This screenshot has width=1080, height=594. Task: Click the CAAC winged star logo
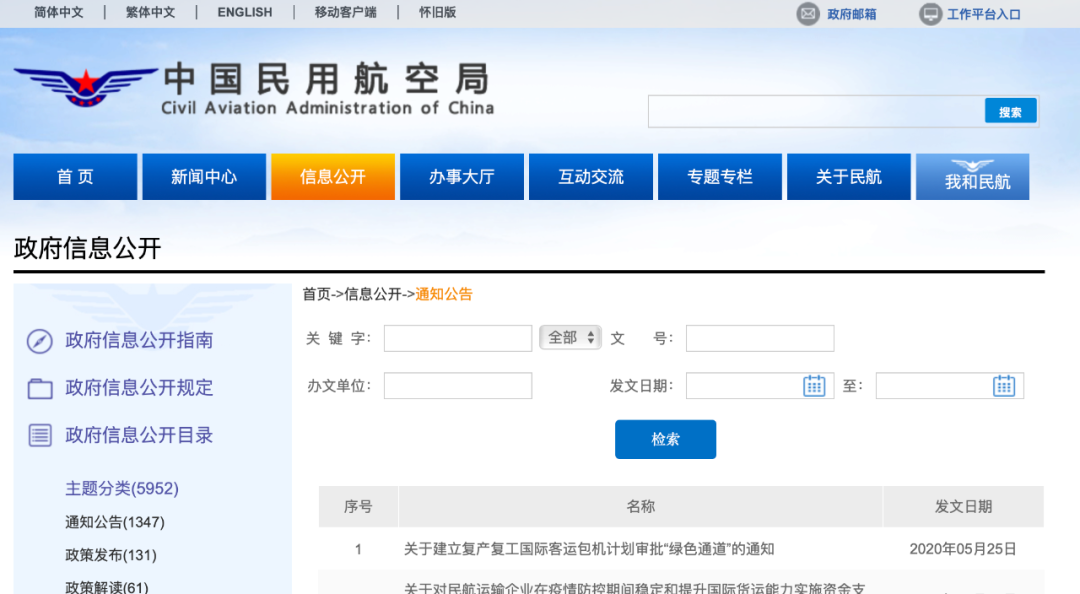85,87
